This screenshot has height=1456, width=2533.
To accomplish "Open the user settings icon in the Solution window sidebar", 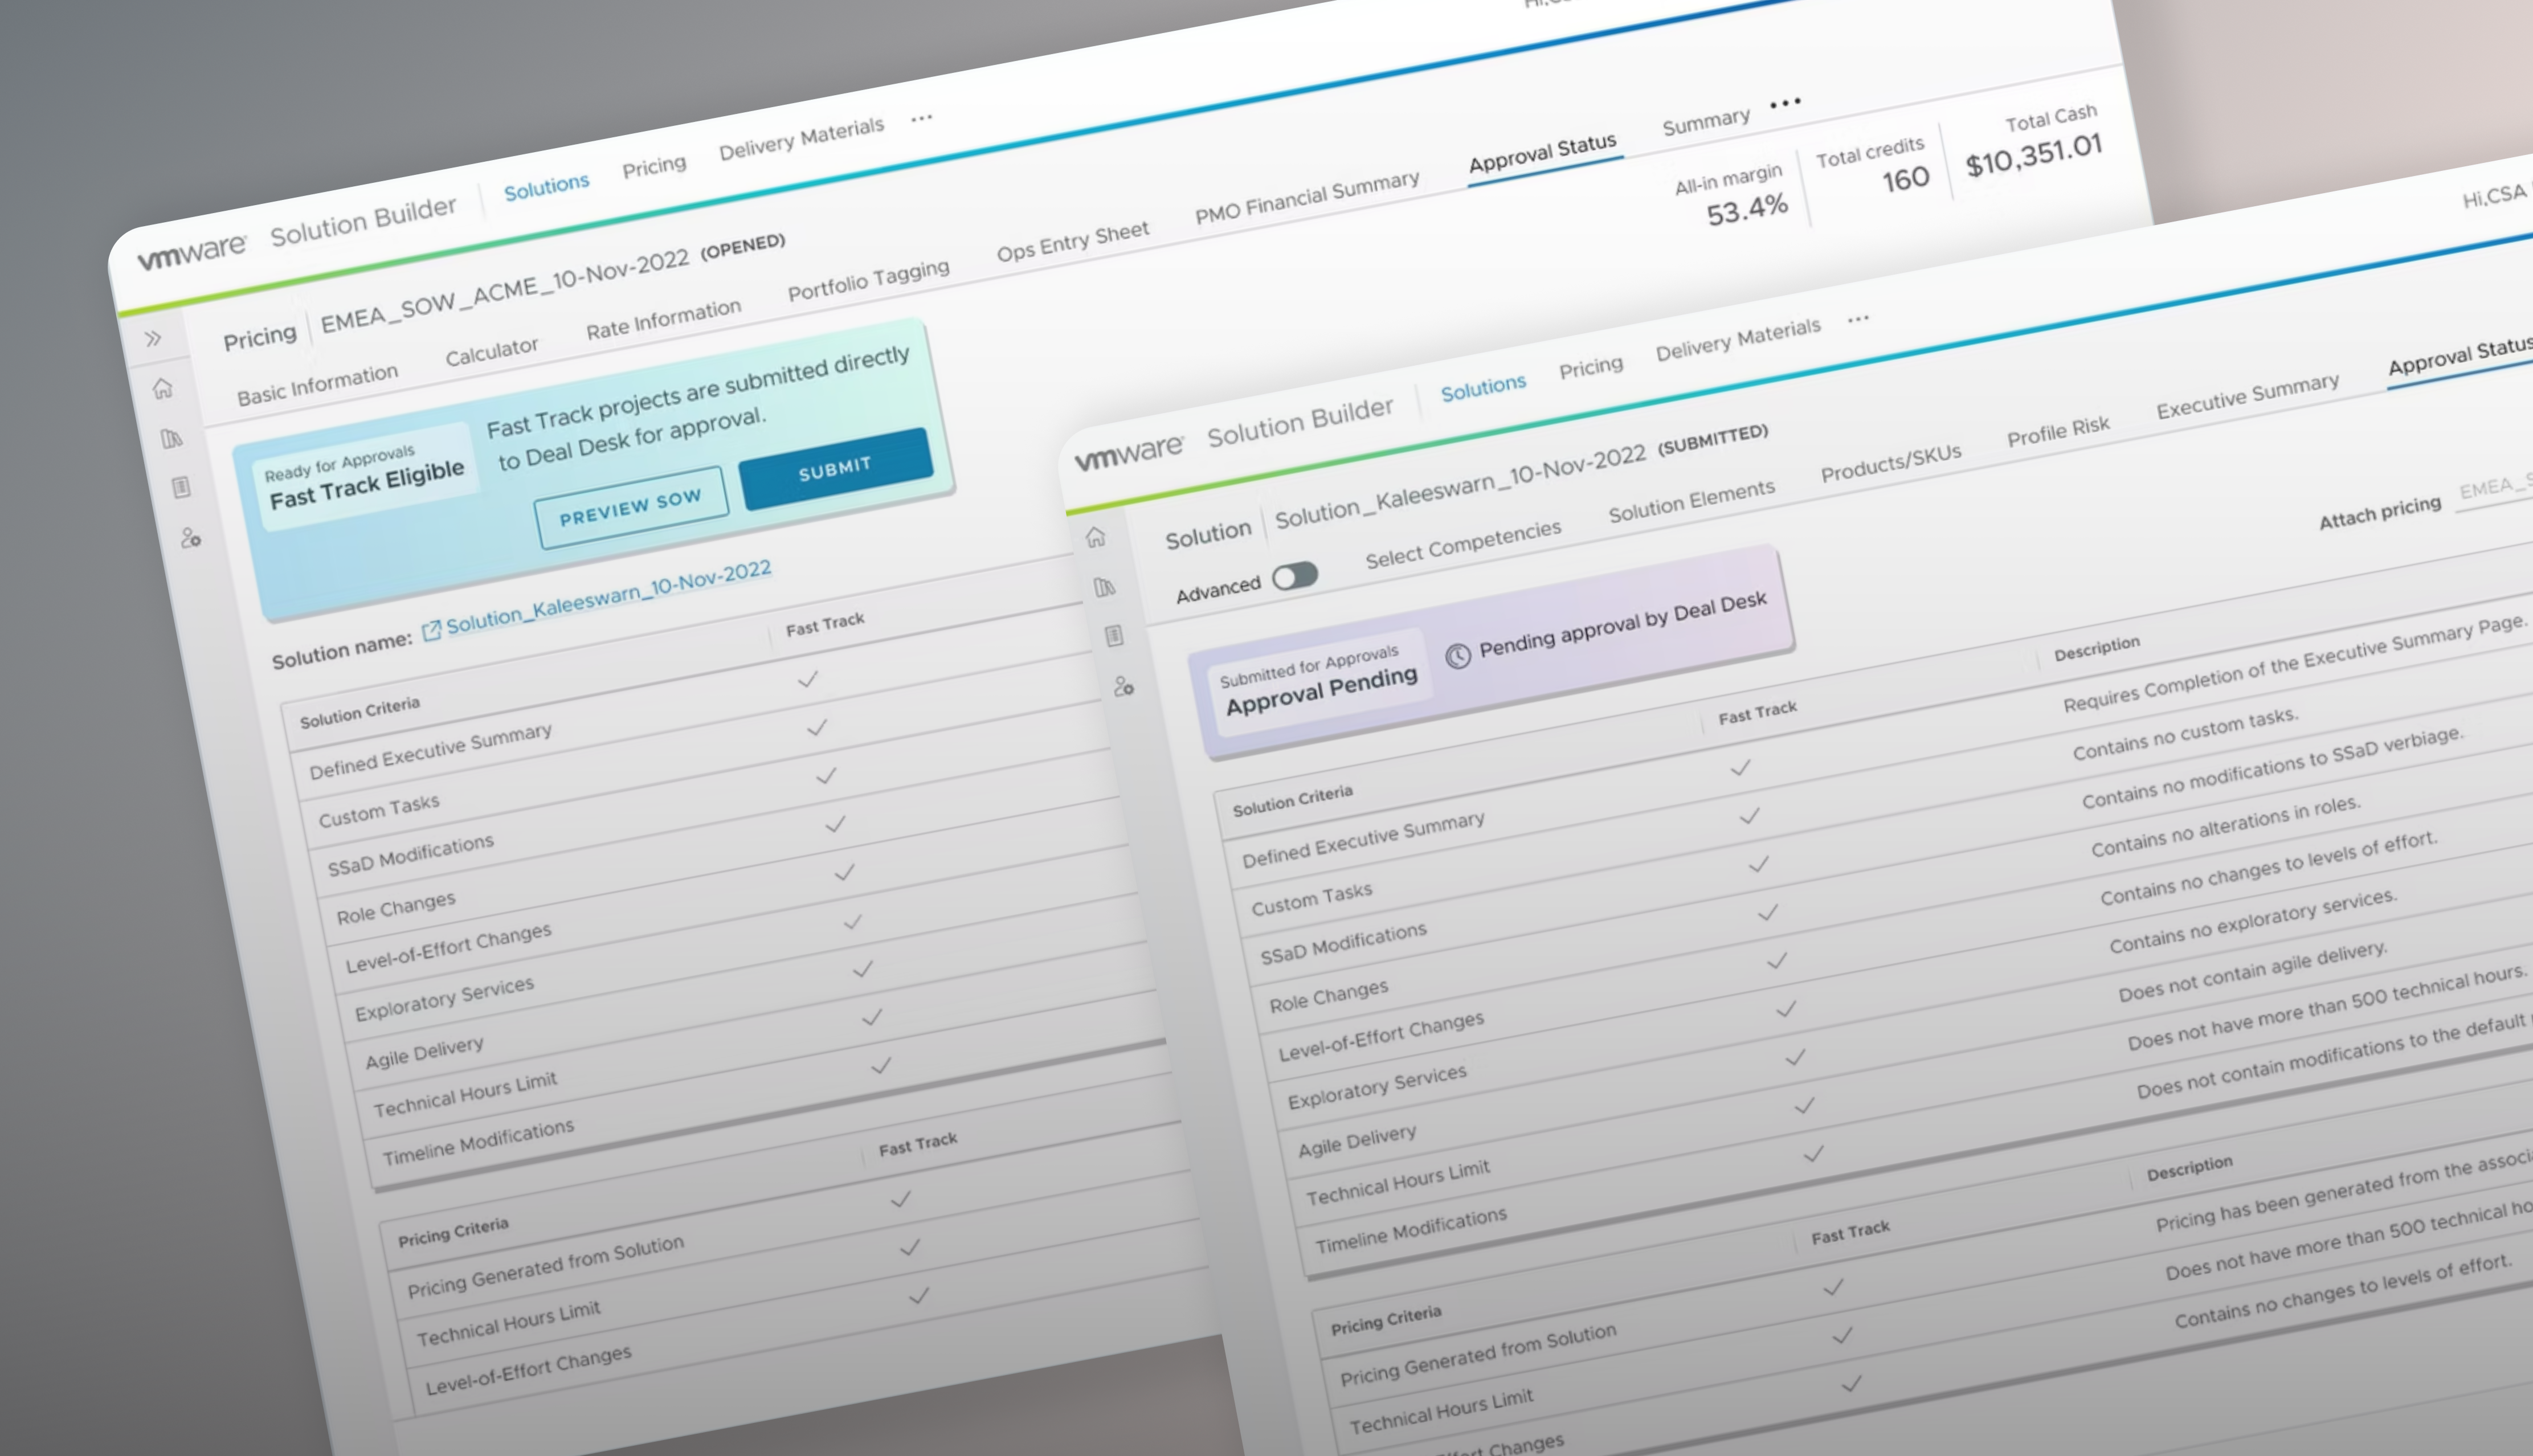I will [x=1123, y=687].
